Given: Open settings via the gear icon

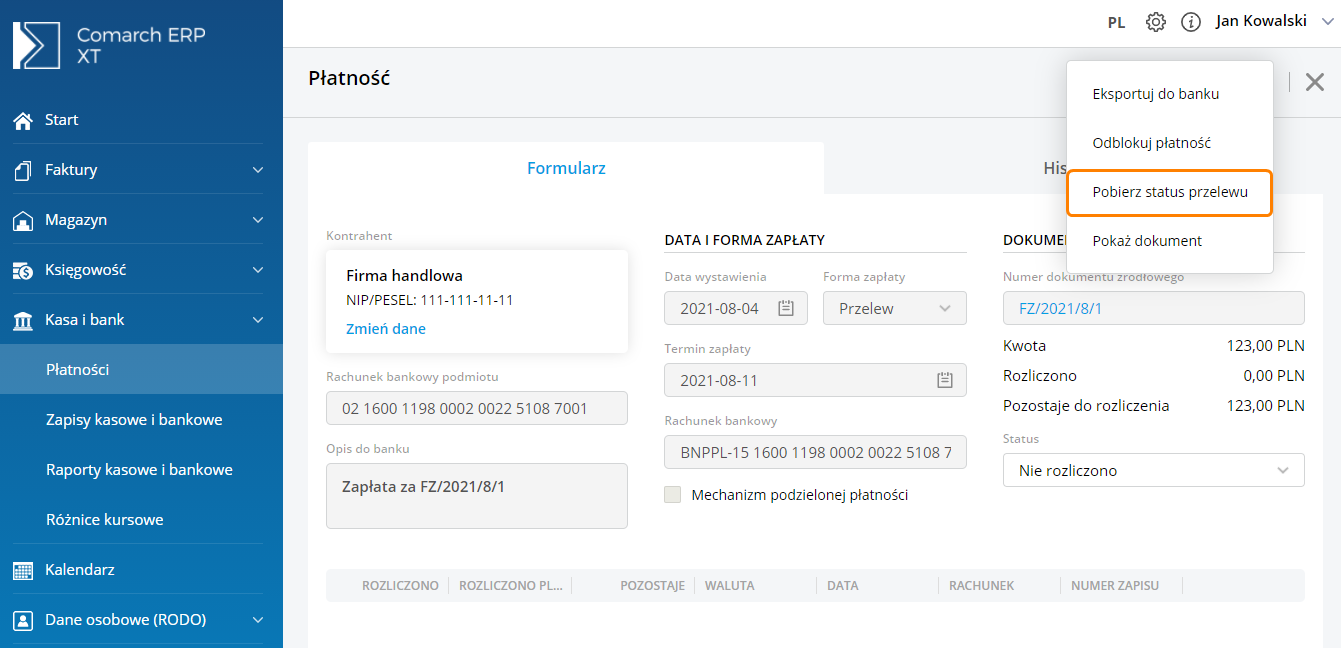Looking at the screenshot, I should pyautogui.click(x=1156, y=22).
